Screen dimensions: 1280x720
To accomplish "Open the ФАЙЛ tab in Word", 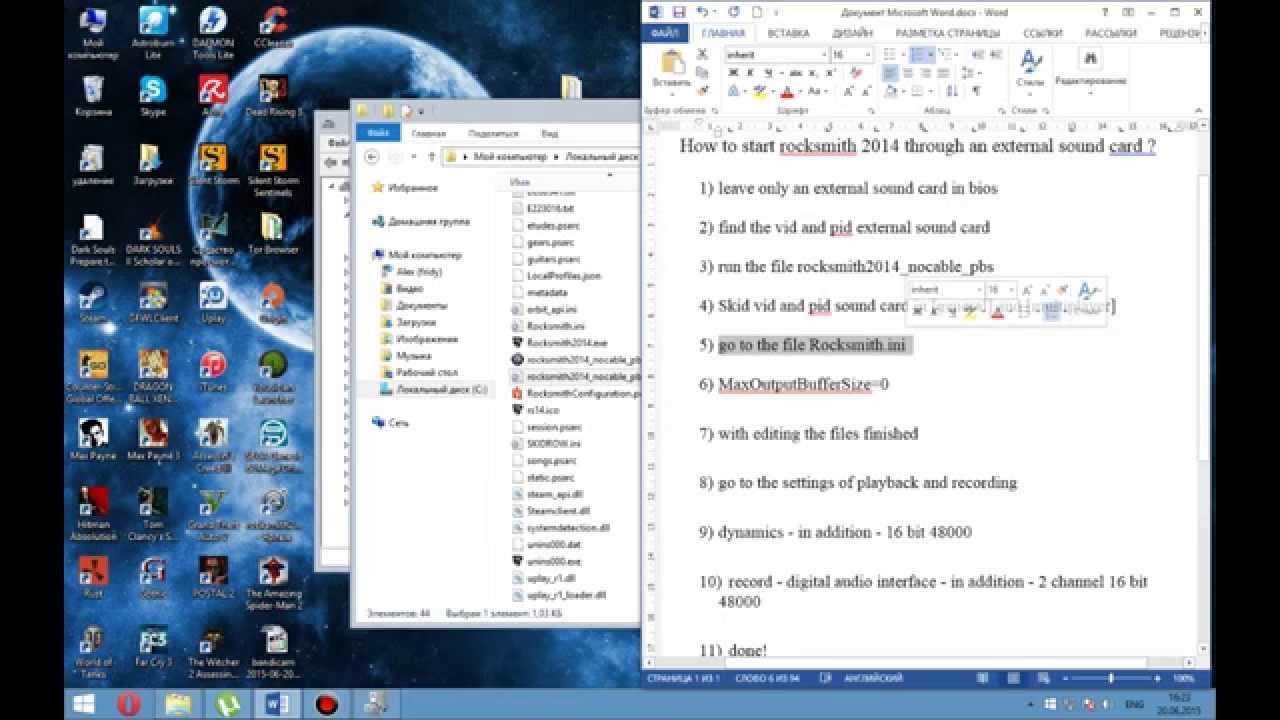I will 665,33.
